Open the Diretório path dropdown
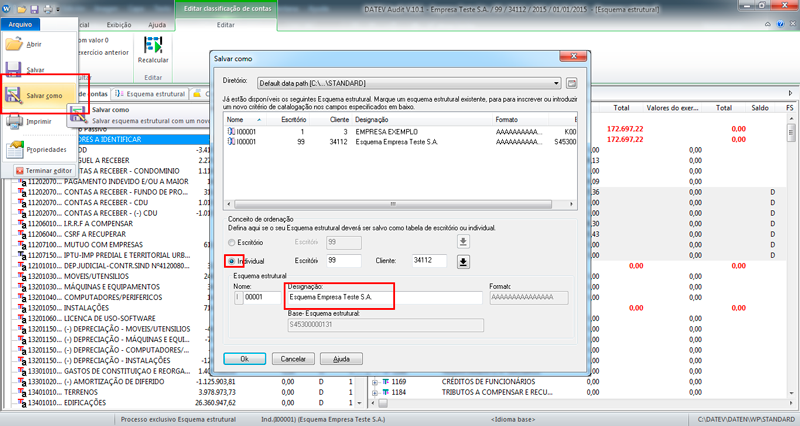Viewport: 800px width, 426px height. (556, 83)
